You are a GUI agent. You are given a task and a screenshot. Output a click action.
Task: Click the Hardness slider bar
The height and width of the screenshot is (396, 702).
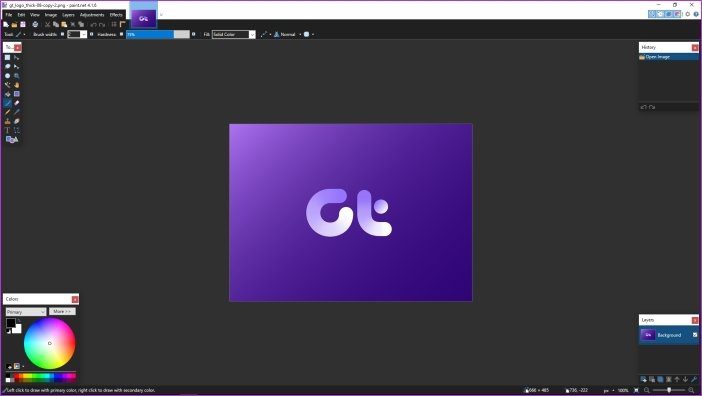tap(158, 34)
